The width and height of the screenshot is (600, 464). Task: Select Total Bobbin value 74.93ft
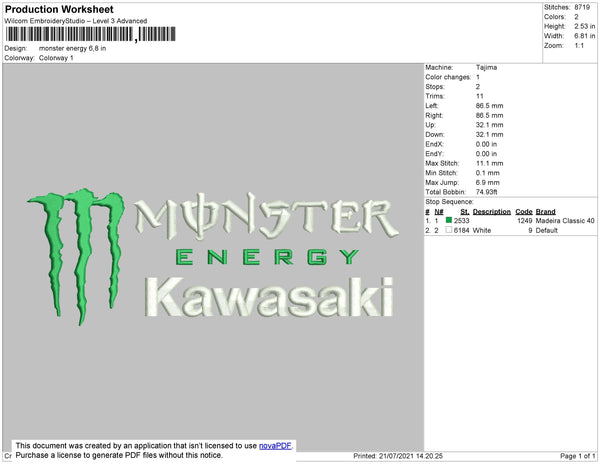click(x=487, y=192)
